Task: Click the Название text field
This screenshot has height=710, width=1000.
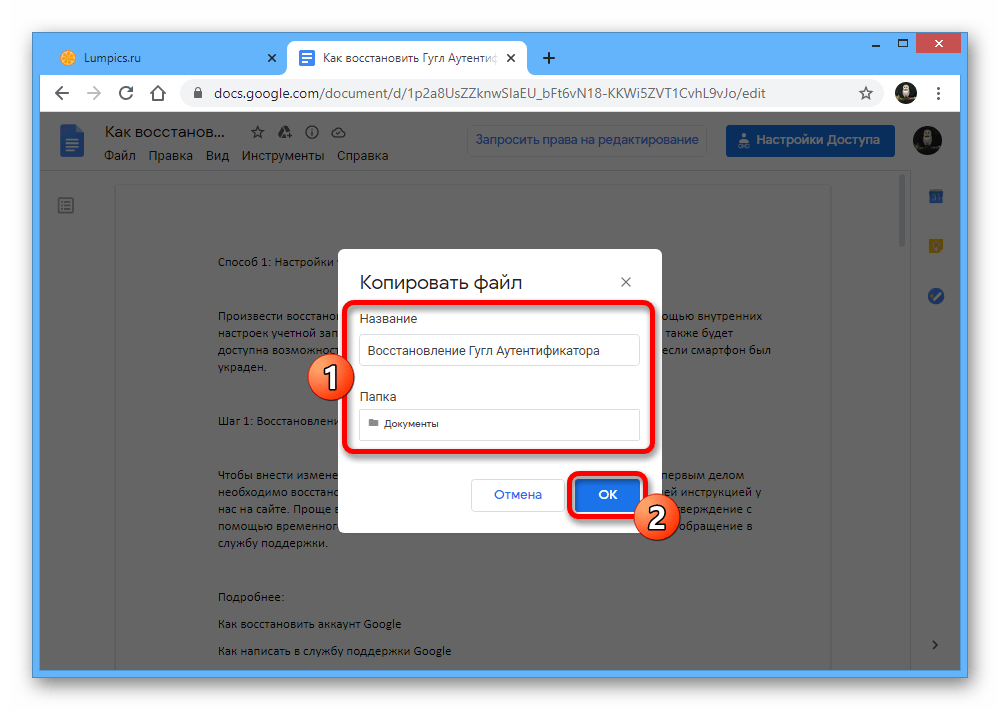Action: (x=499, y=351)
